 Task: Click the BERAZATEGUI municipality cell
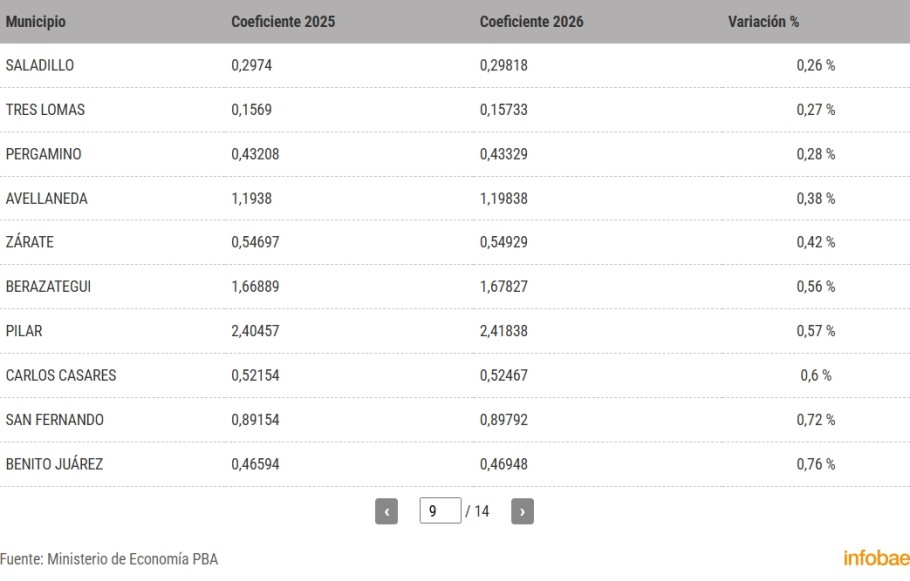(x=49, y=286)
